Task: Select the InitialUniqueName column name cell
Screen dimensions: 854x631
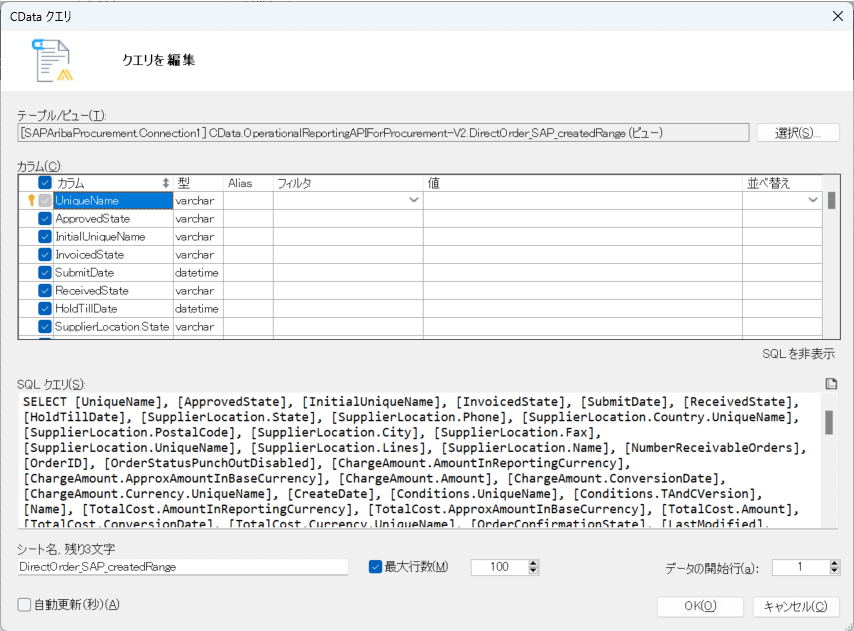Action: click(113, 237)
